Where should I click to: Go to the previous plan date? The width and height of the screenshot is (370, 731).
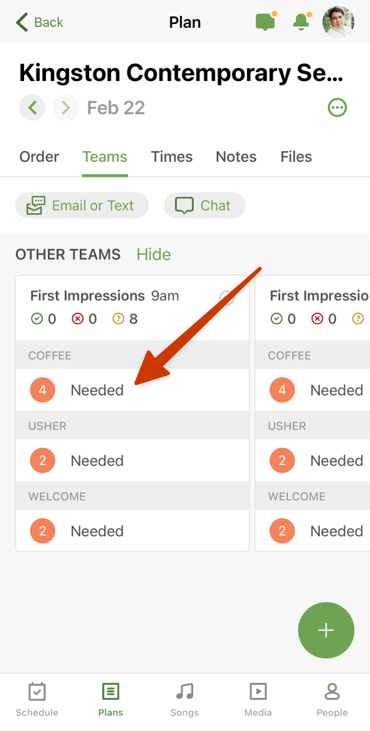pyautogui.click(x=32, y=108)
